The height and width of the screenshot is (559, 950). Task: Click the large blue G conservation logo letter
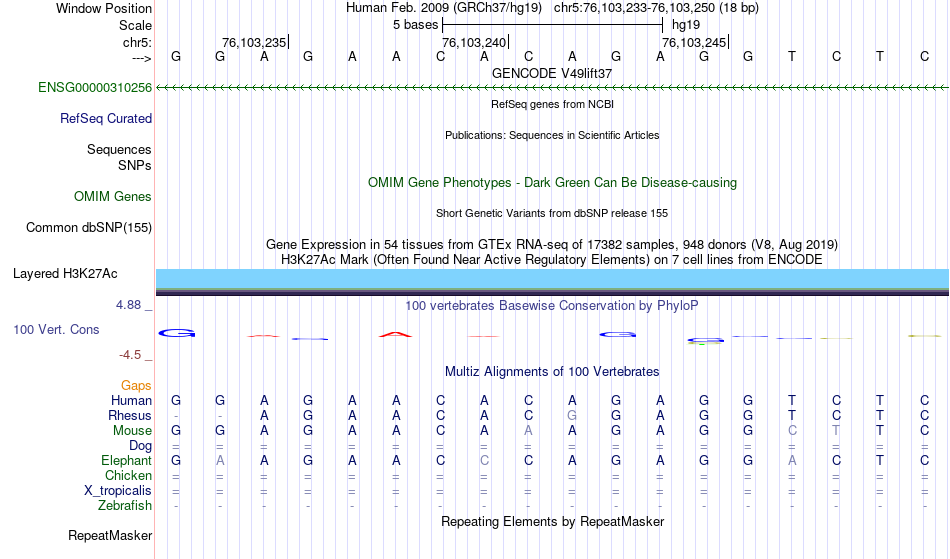click(176, 333)
